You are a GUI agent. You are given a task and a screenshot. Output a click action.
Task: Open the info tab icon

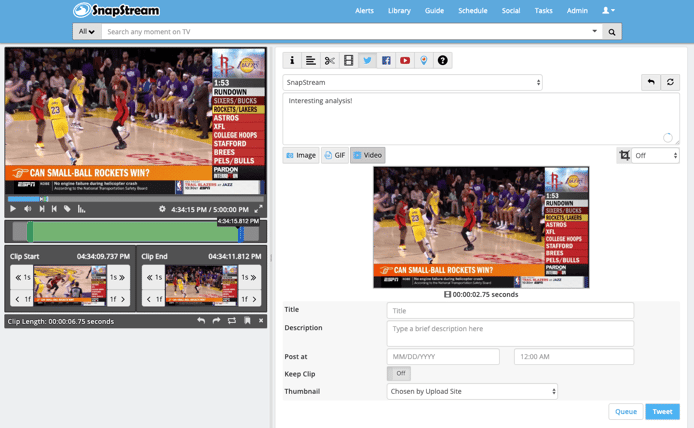point(292,61)
